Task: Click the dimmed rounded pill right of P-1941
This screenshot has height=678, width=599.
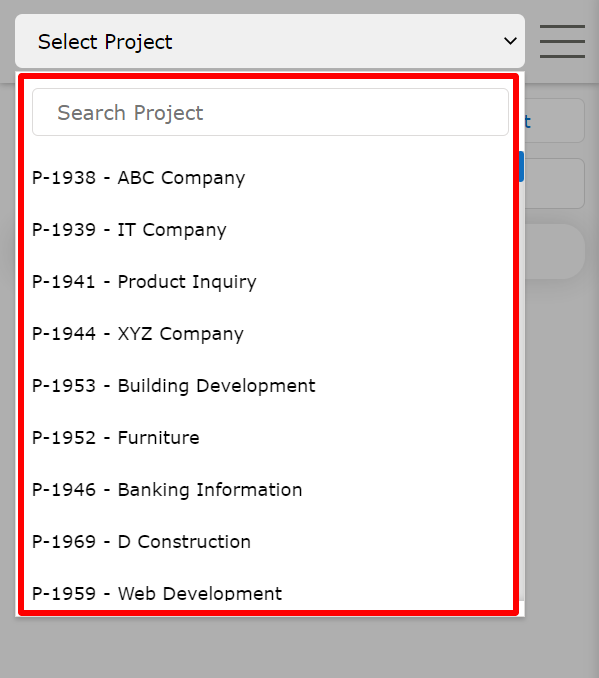Action: (555, 251)
